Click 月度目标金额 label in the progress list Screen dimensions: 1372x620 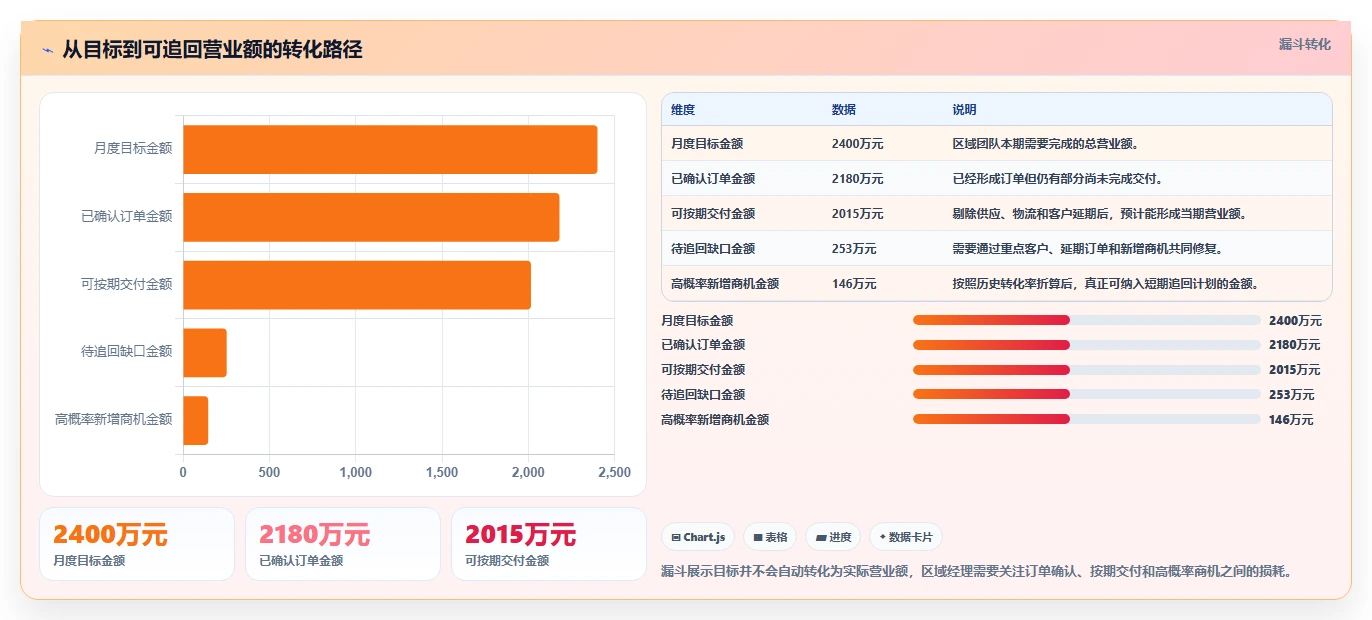pos(697,321)
